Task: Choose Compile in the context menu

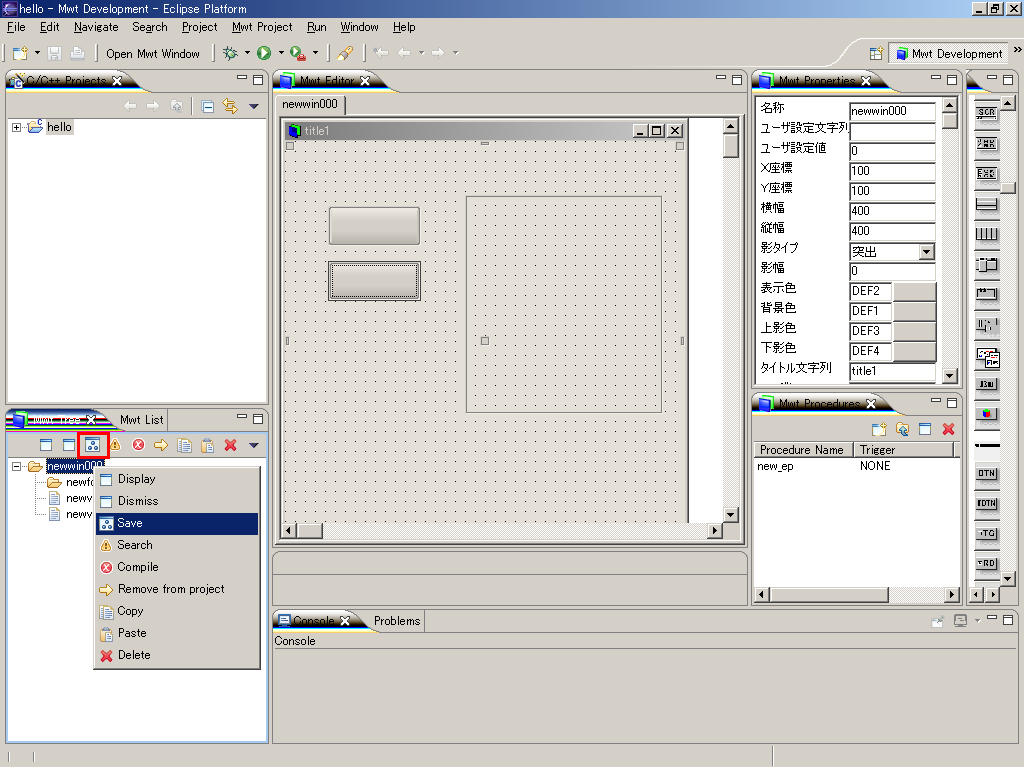Action: (x=177, y=567)
